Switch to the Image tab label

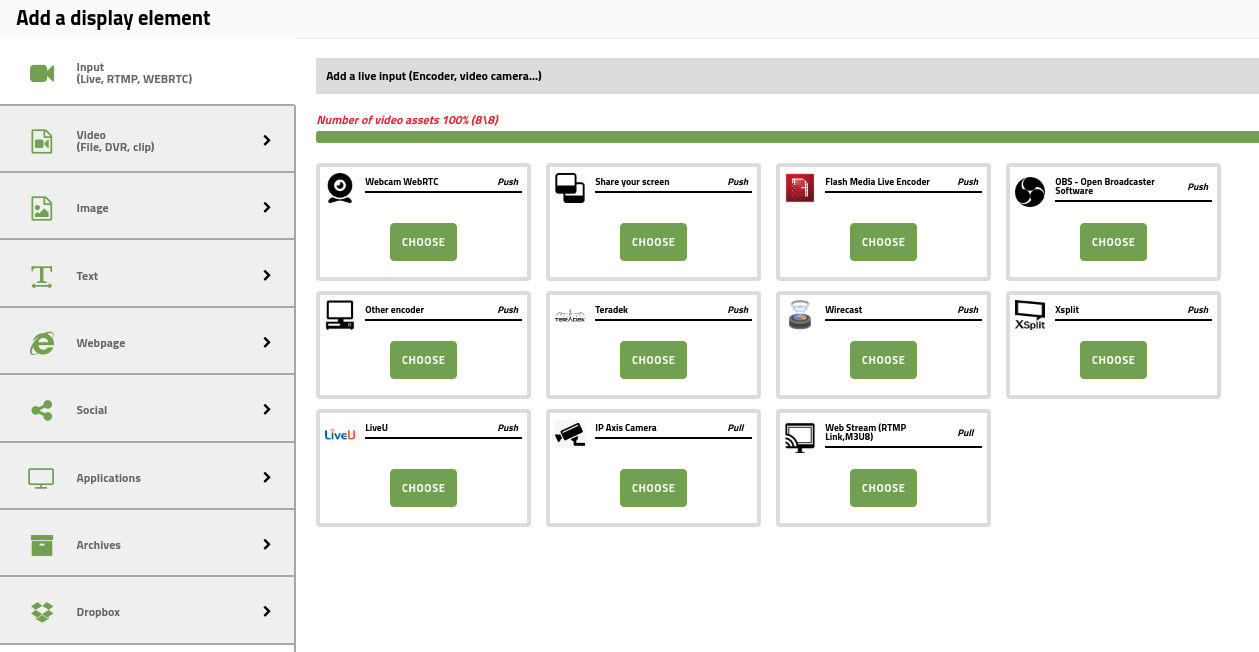(92, 208)
